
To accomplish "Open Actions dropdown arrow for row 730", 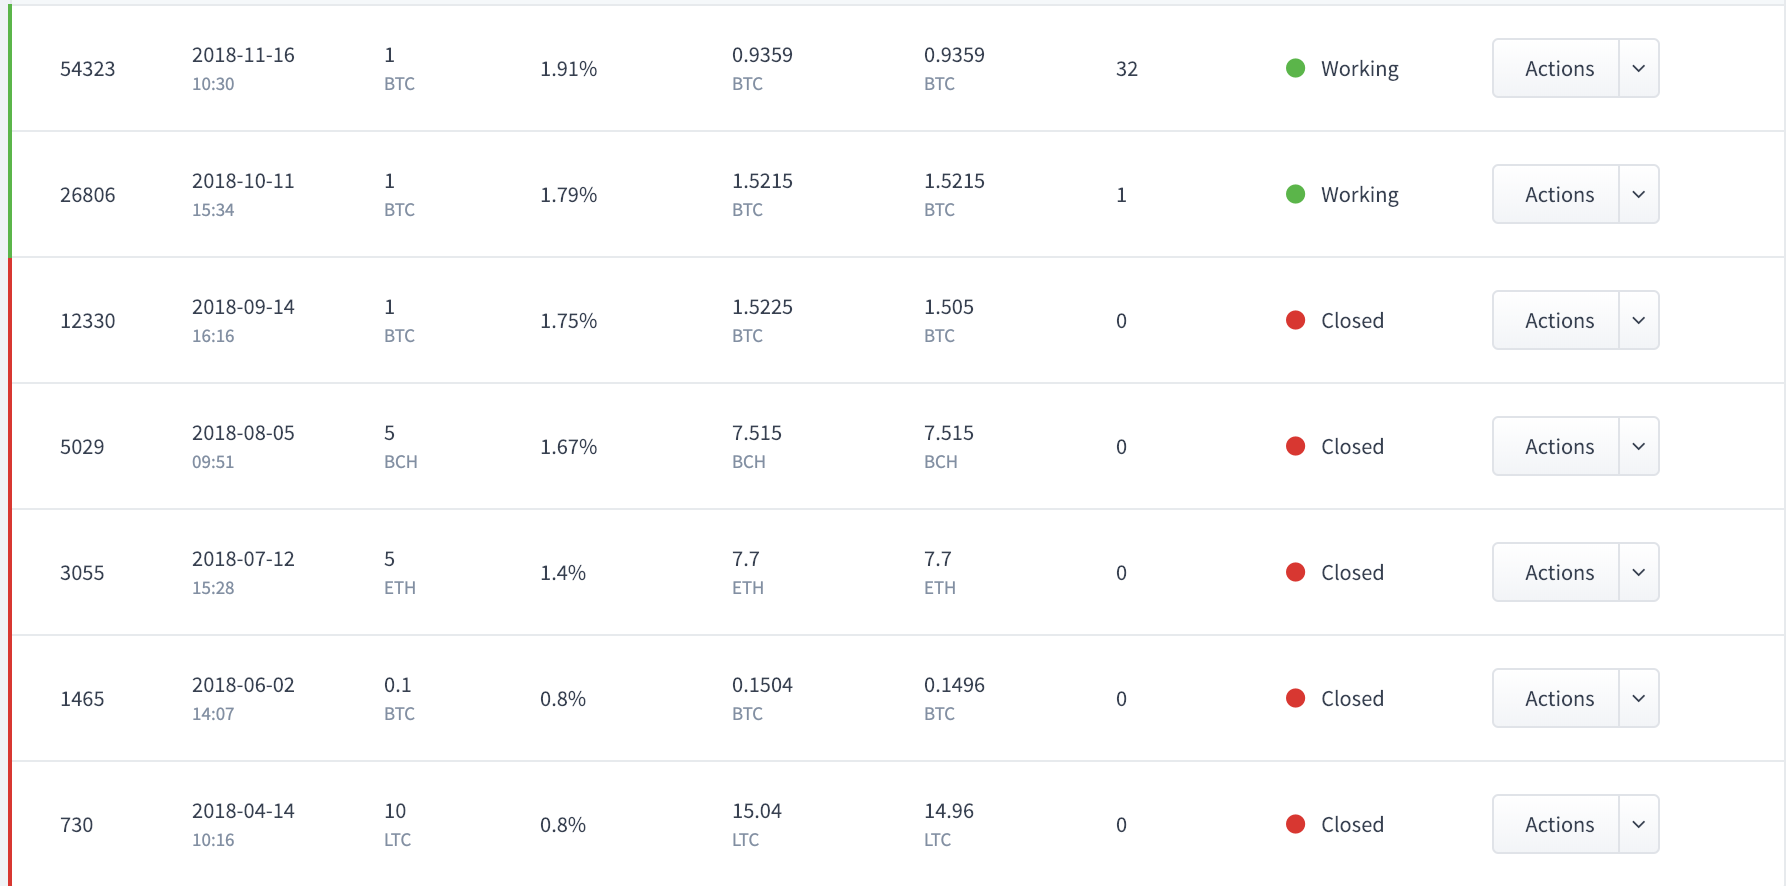I will click(1639, 824).
